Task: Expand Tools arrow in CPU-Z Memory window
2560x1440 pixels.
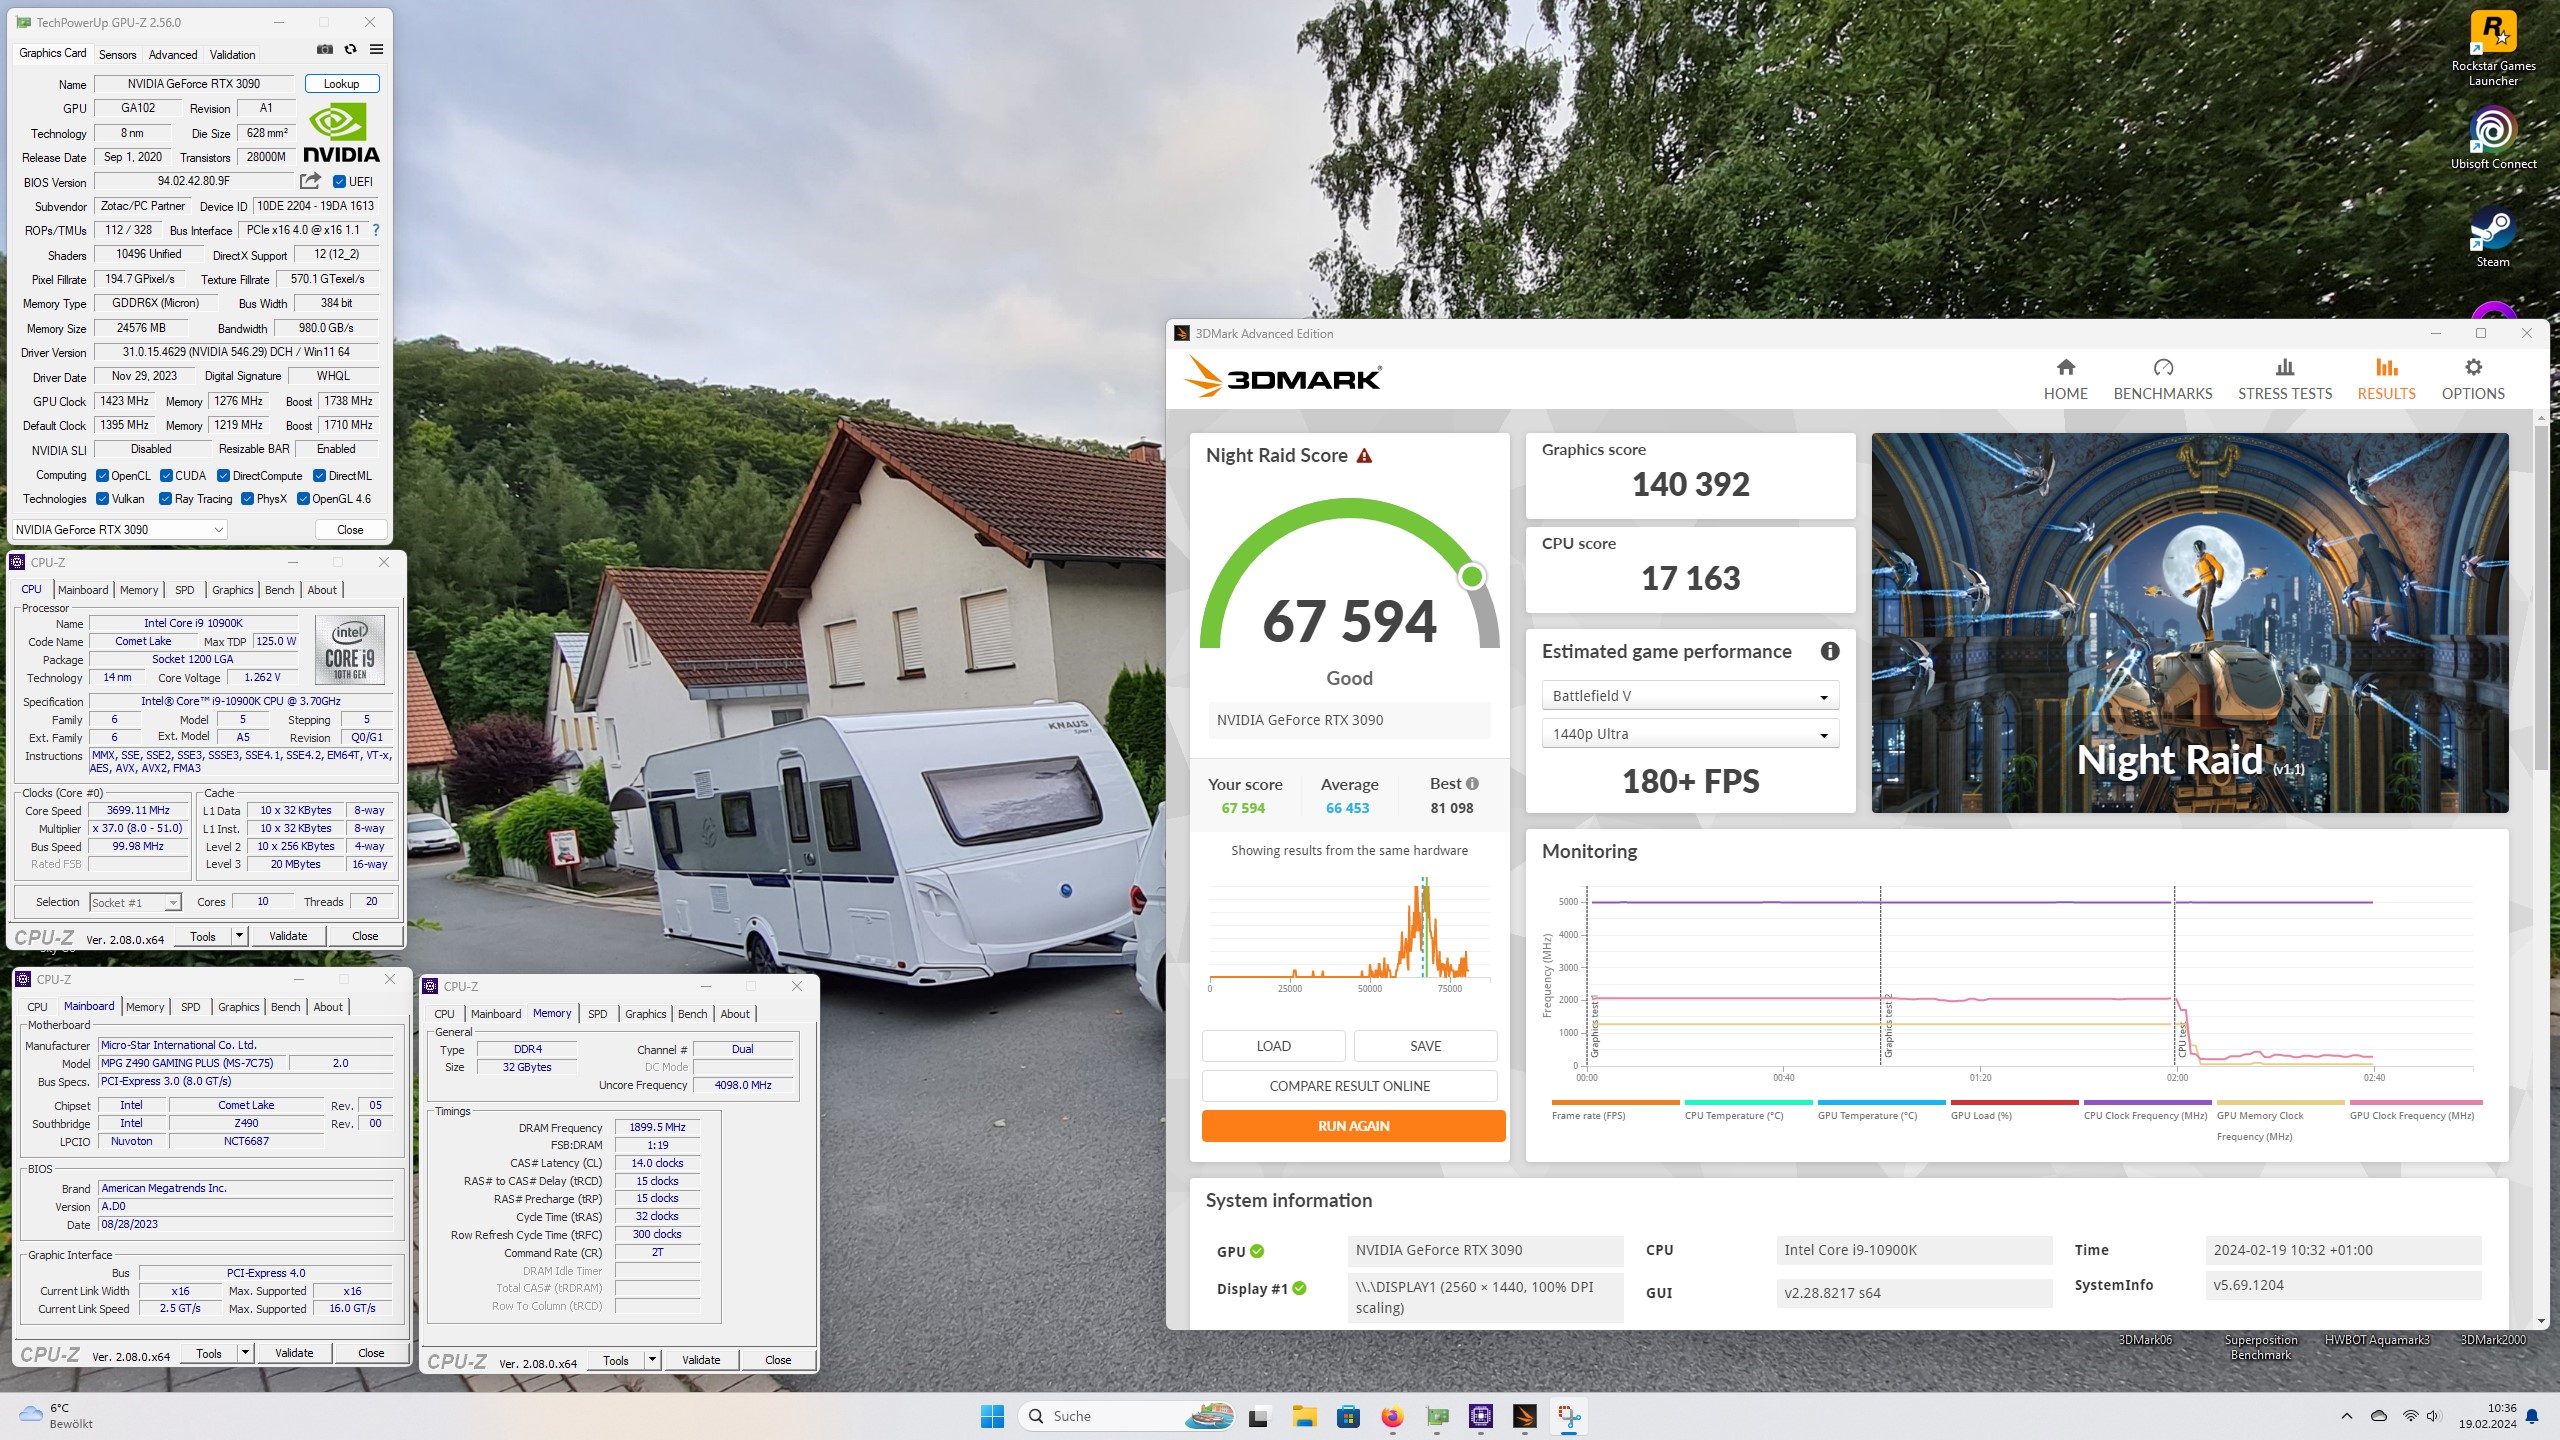Action: (652, 1360)
